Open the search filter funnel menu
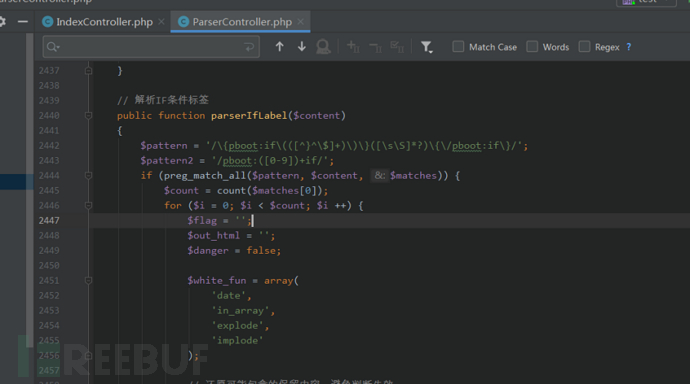This screenshot has width=690, height=384. 426,47
